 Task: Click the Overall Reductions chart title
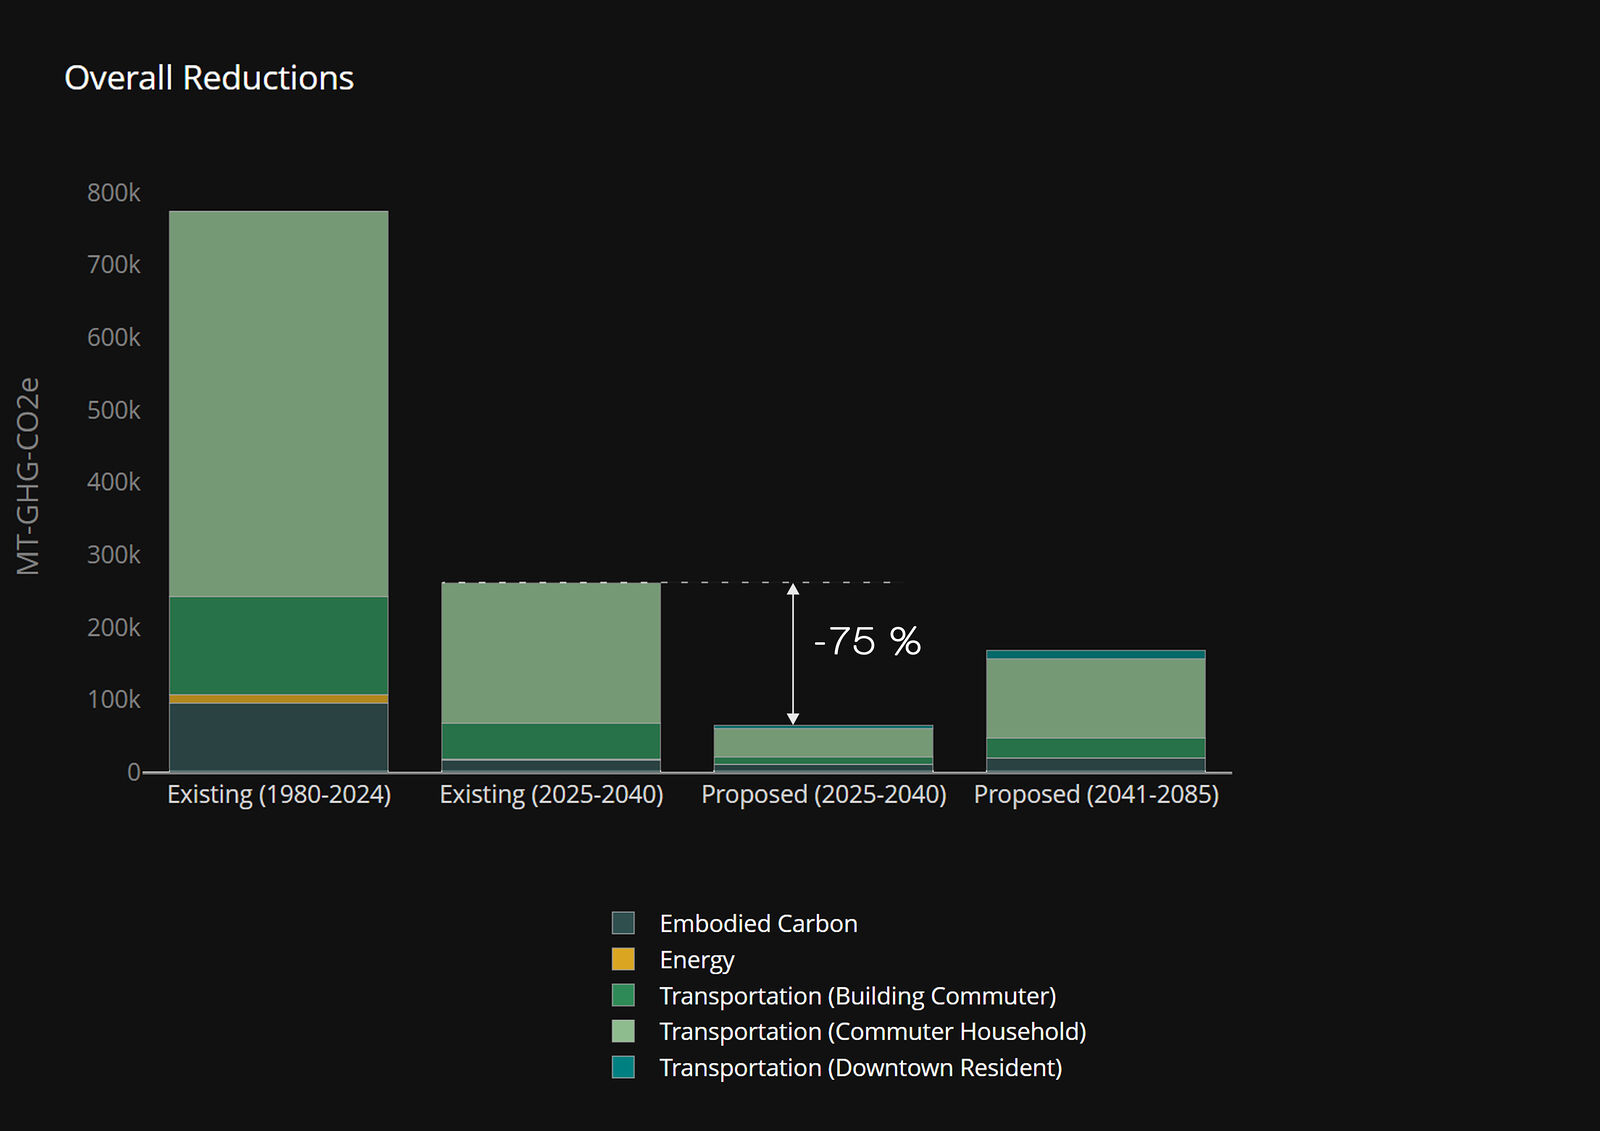[x=209, y=78]
